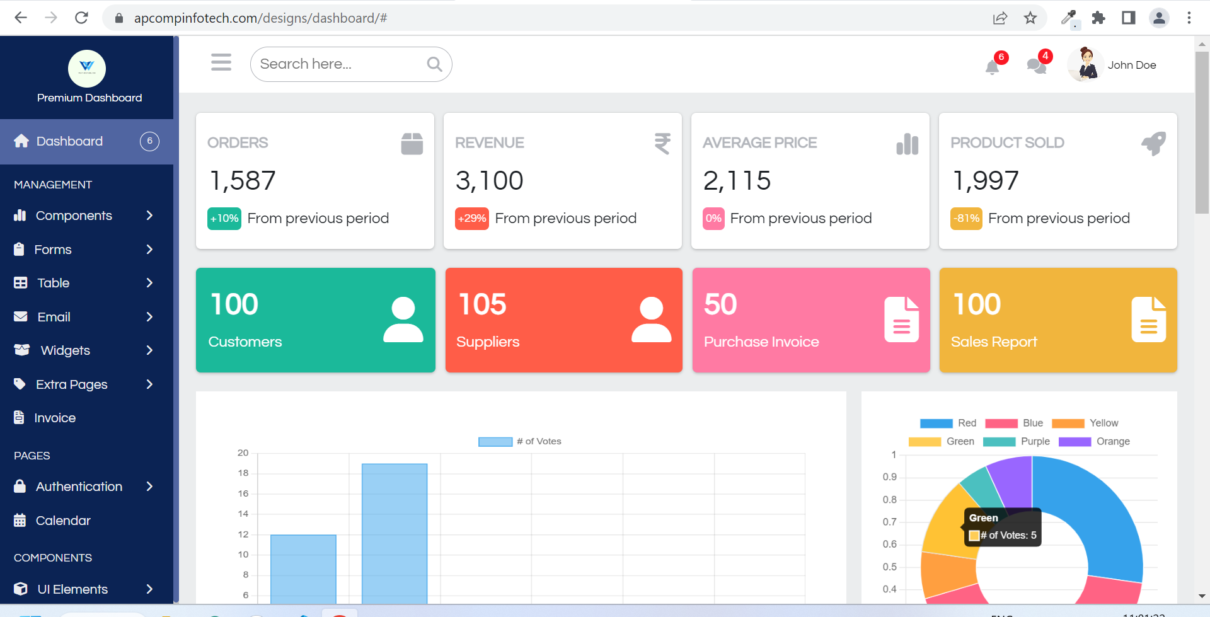The width and height of the screenshot is (1210, 617).
Task: Expand the Table submenu chevron
Action: pos(149,283)
